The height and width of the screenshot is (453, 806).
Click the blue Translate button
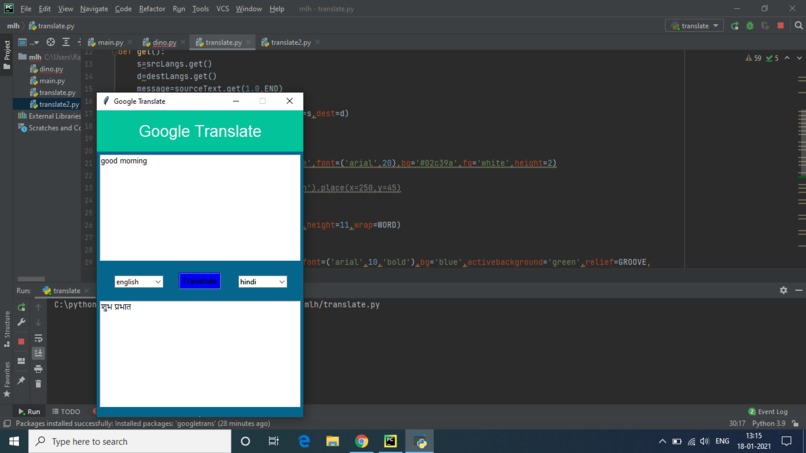tap(199, 281)
